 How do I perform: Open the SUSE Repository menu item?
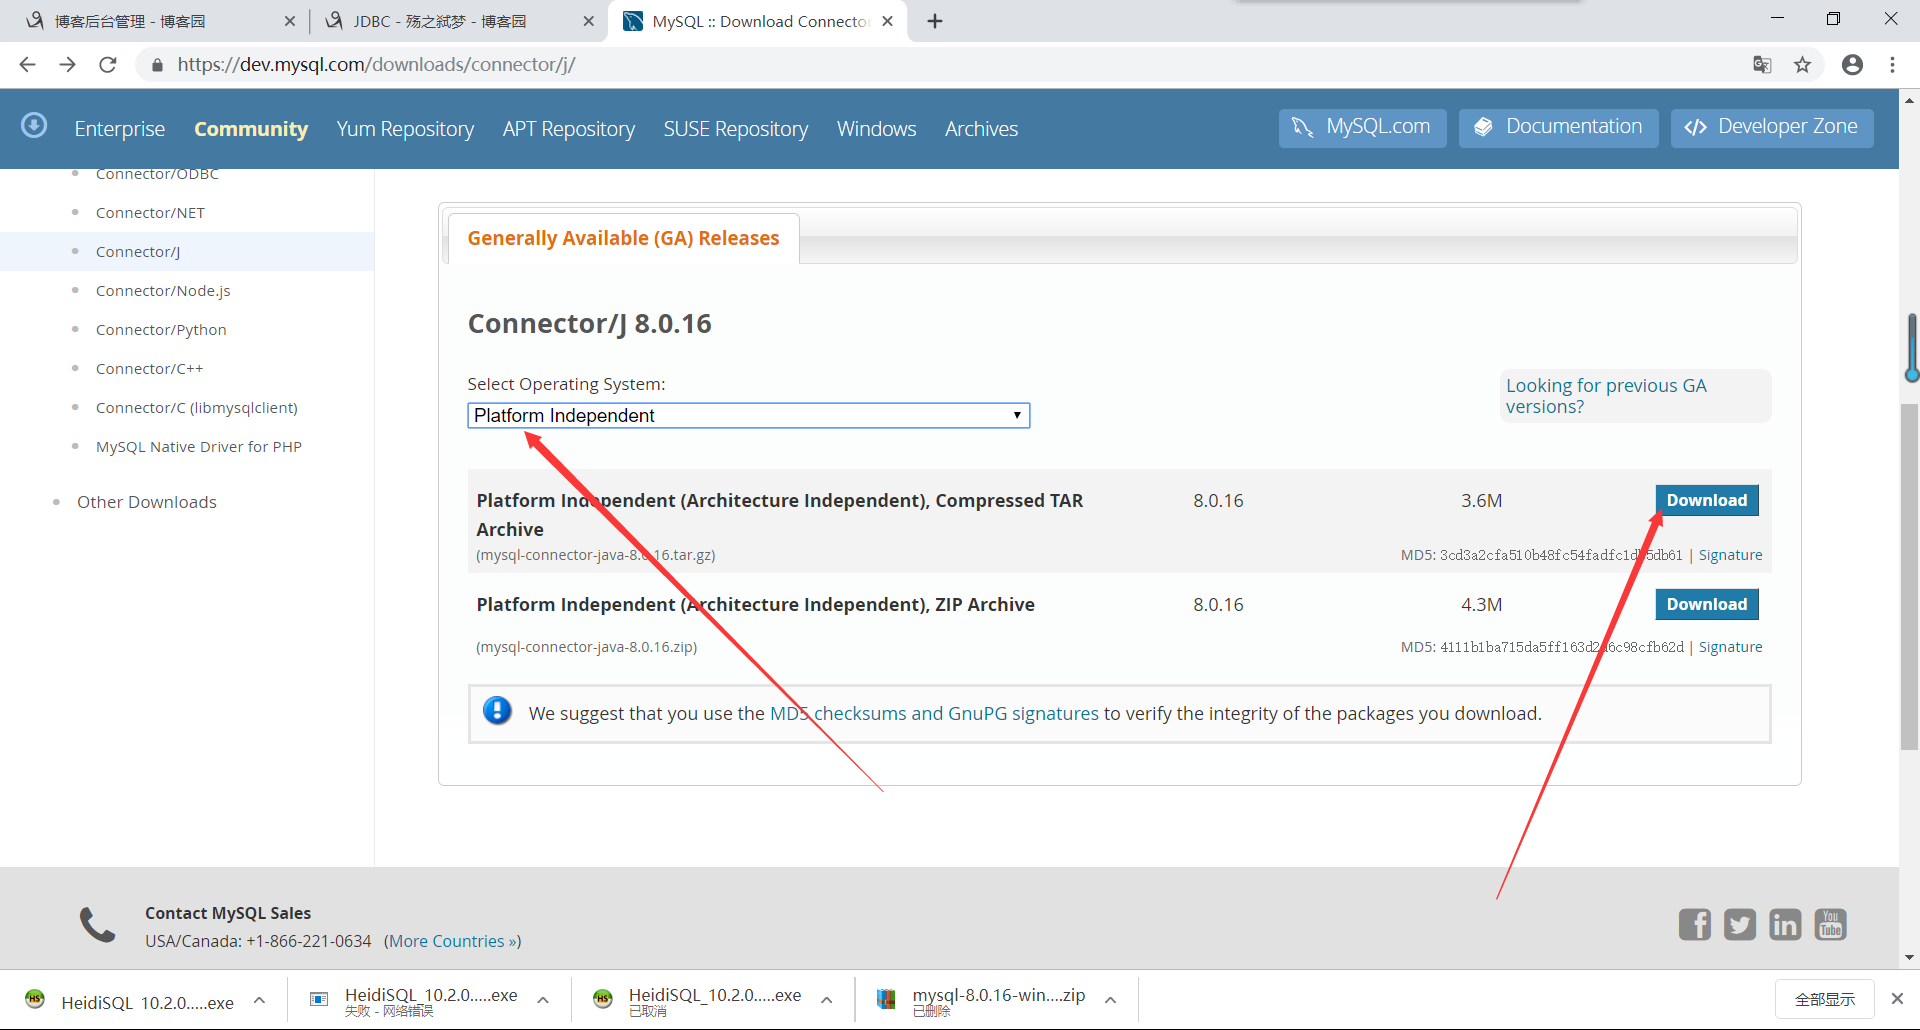pyautogui.click(x=736, y=129)
